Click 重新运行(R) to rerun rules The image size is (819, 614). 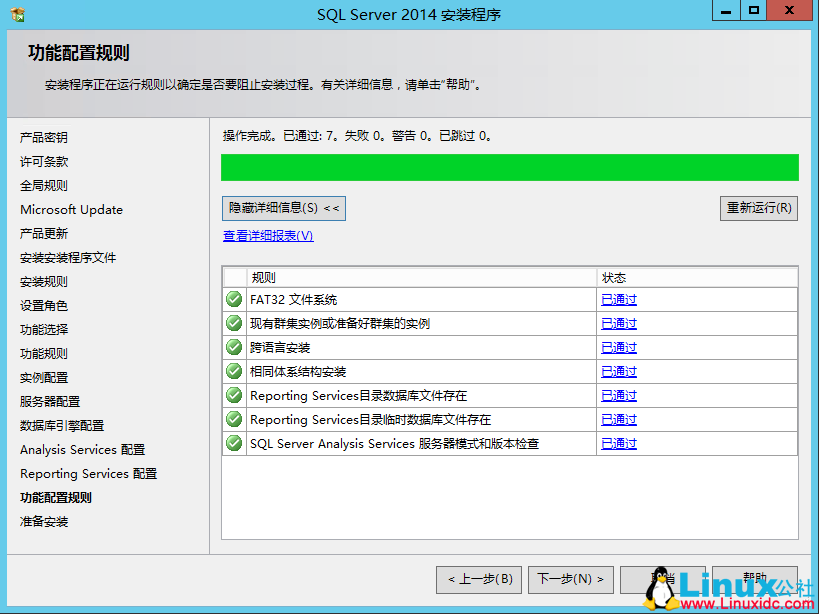pos(759,208)
